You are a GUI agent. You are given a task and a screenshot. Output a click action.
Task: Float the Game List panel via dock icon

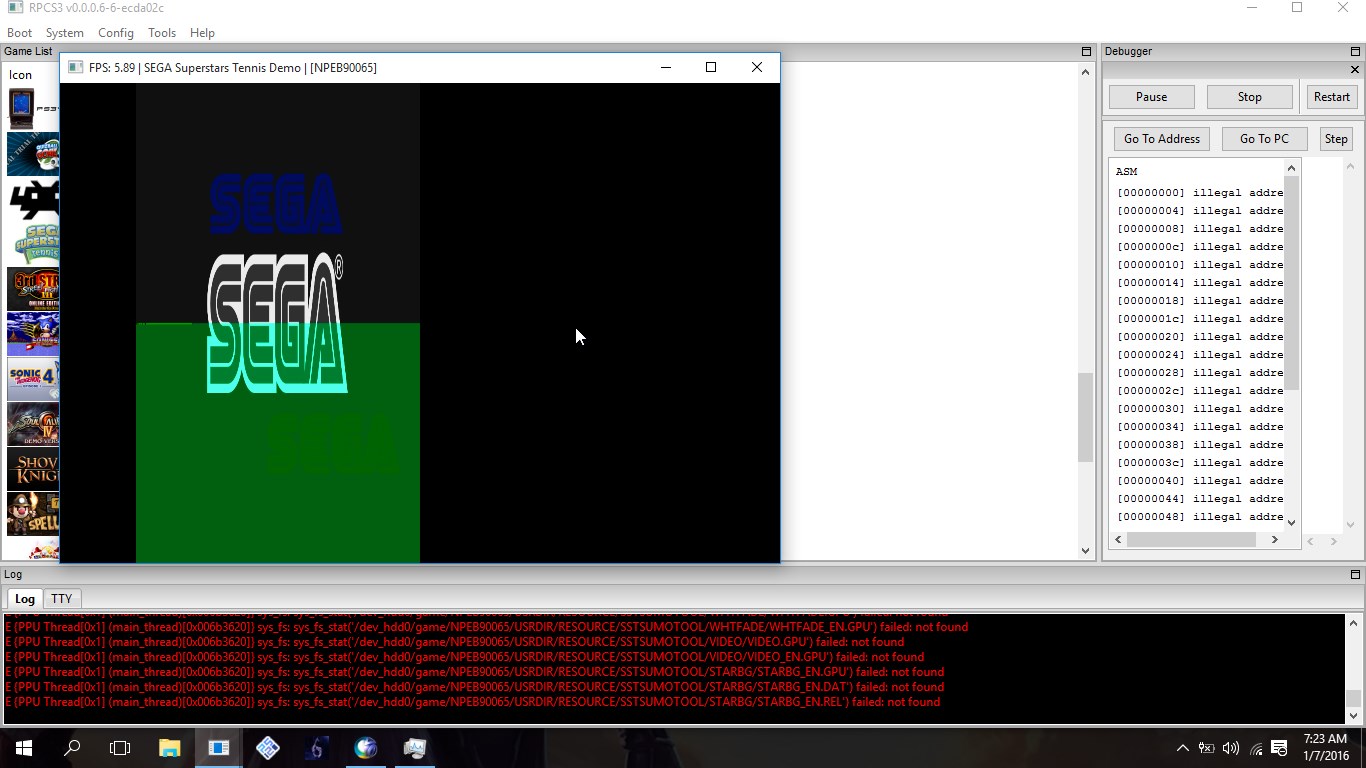point(1086,51)
